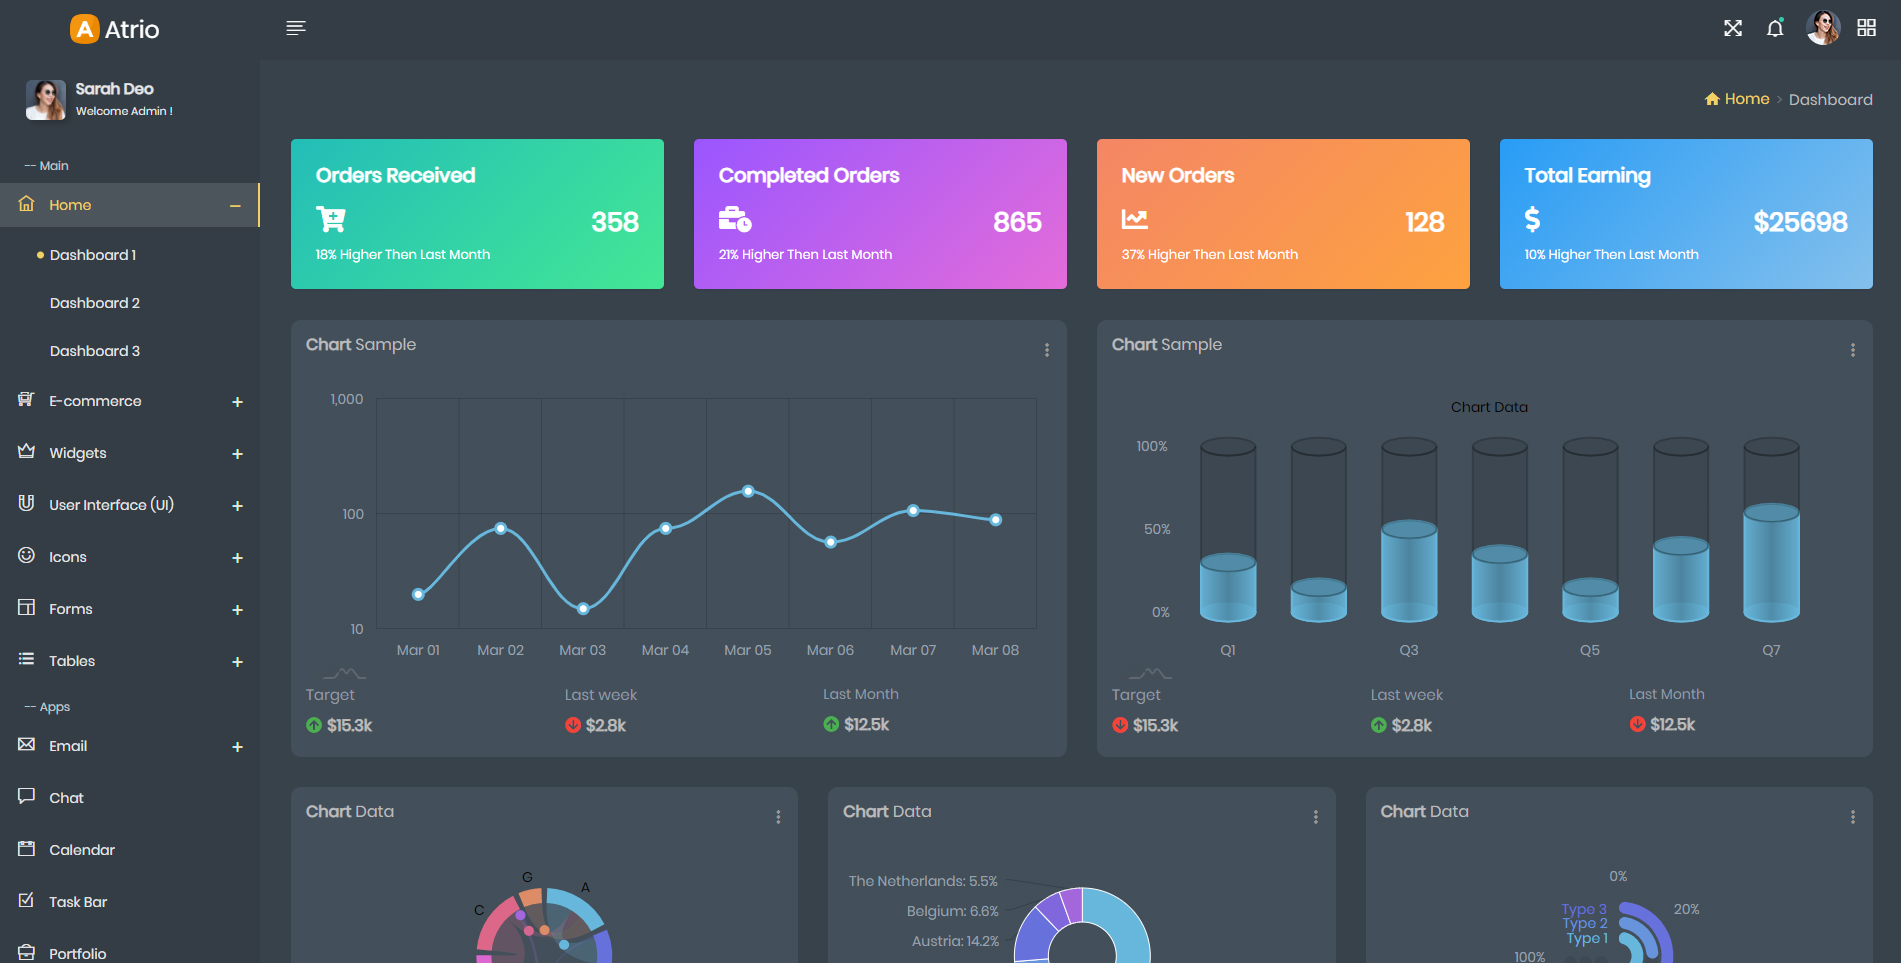Click the briefcase icon on Completed Orders card
1901x963 pixels.
735,219
